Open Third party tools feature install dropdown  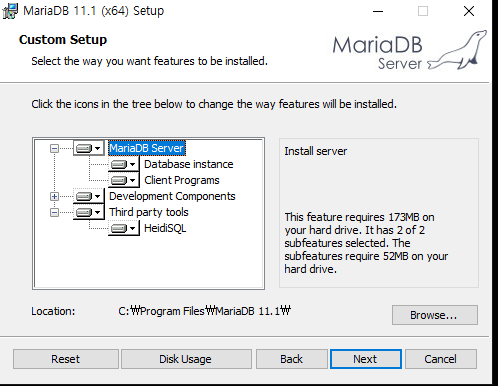click(88, 212)
